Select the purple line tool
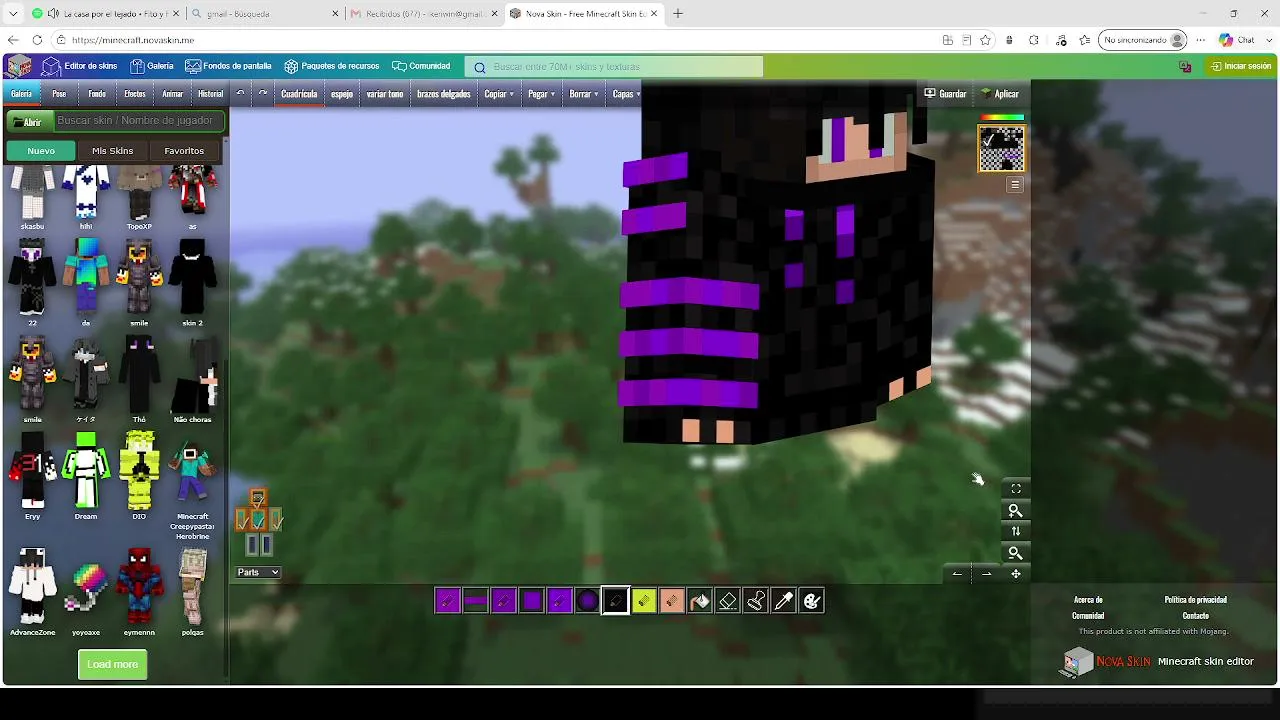 476,601
